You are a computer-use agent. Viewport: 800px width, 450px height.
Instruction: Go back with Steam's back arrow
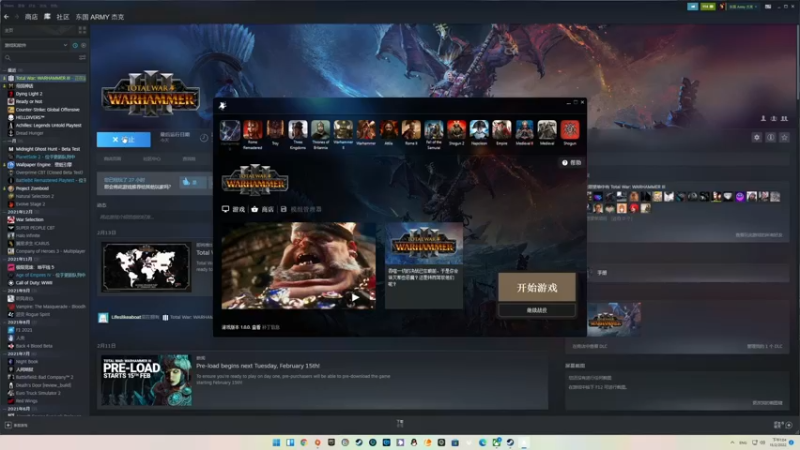click(7, 17)
